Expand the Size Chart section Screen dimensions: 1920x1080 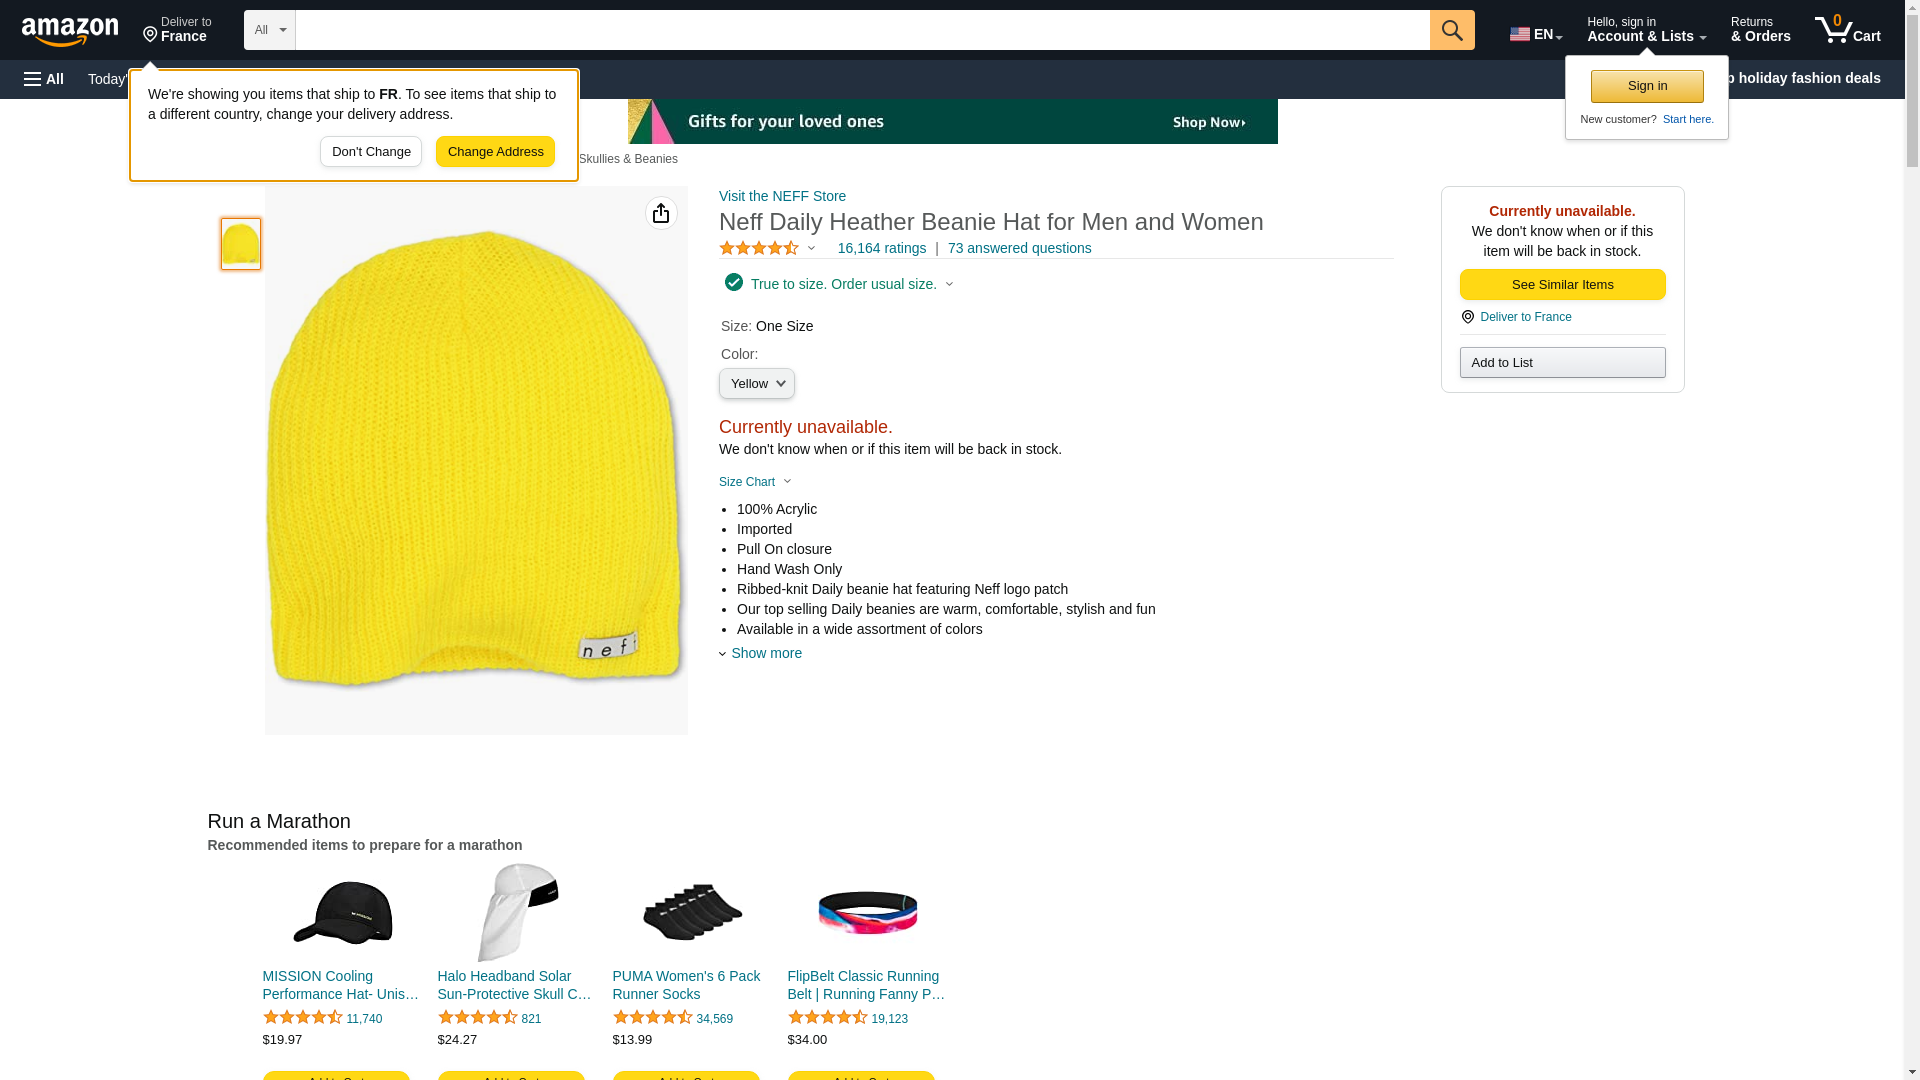click(755, 482)
